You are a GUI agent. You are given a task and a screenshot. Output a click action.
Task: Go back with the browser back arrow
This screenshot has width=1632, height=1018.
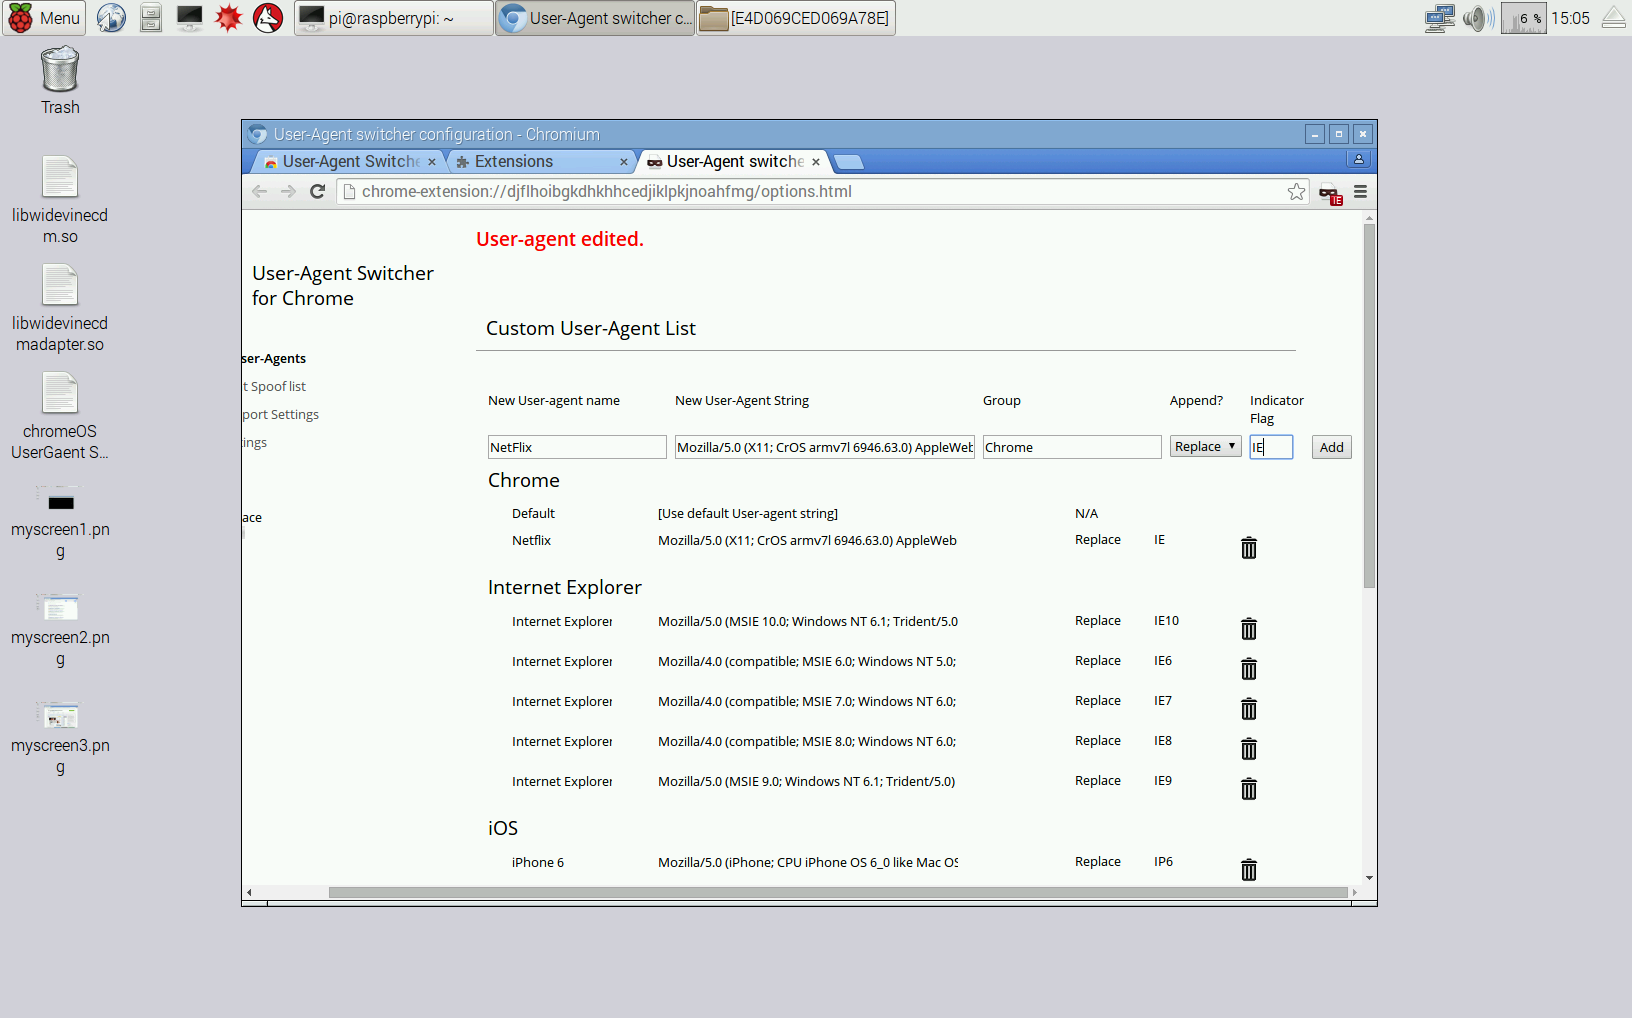[260, 191]
